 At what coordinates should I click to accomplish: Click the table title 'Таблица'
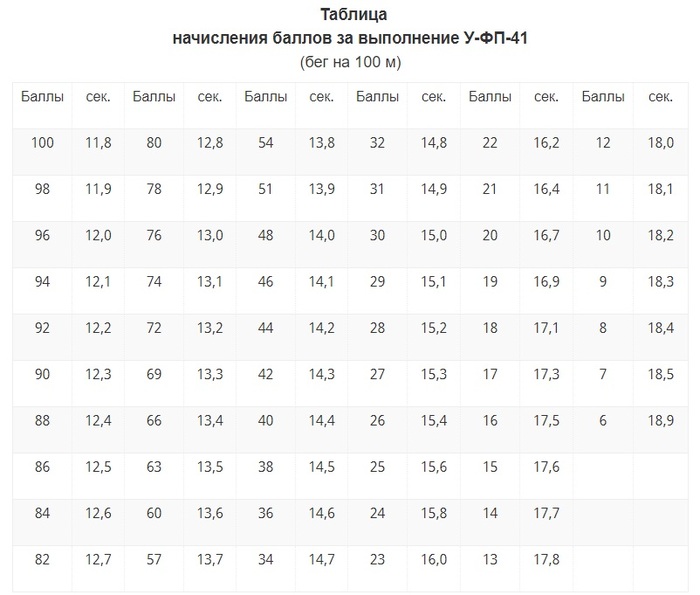tap(353, 14)
